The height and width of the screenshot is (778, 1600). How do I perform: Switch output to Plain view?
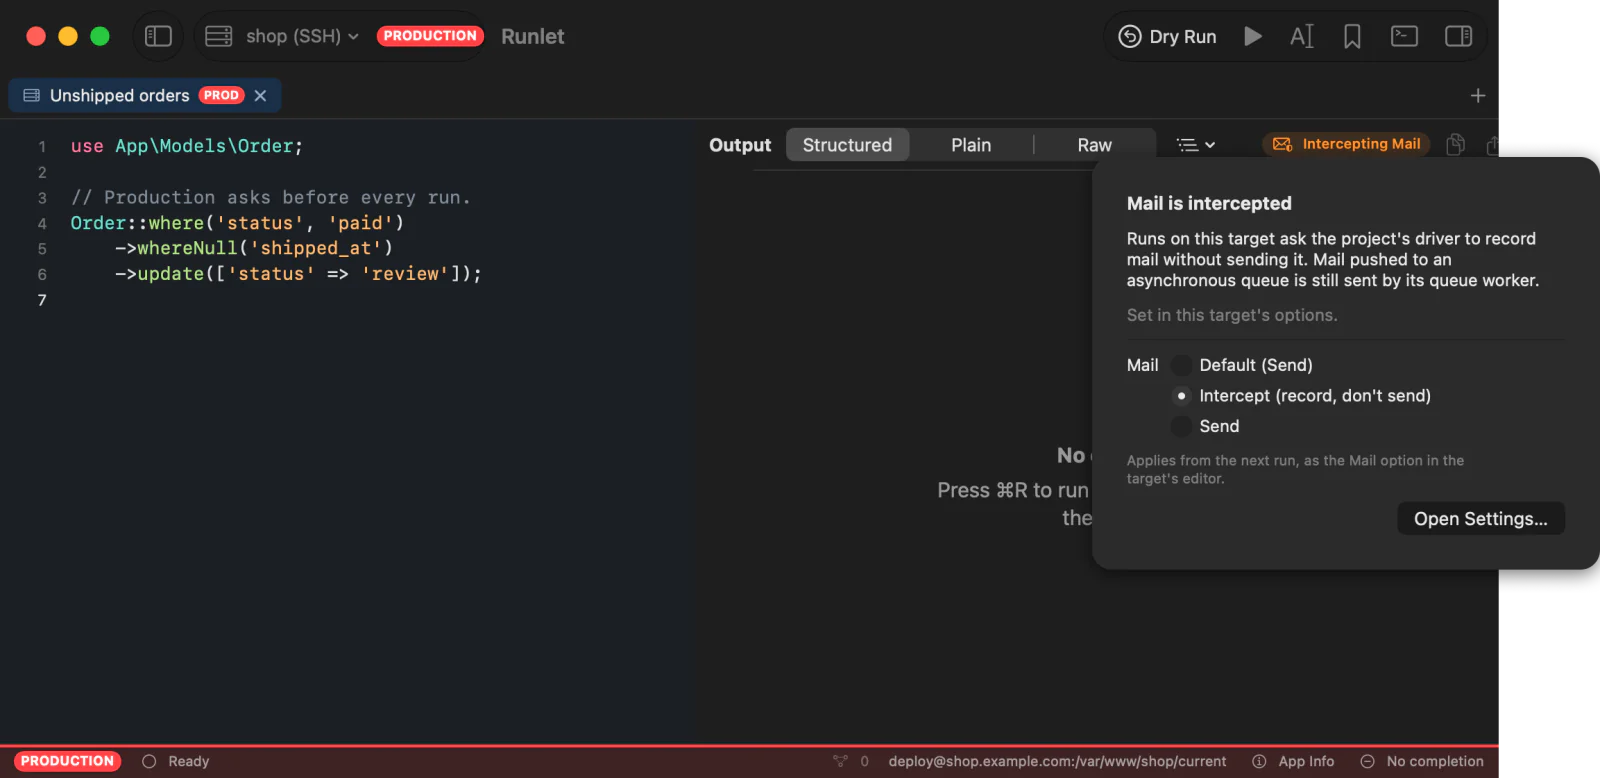pyautogui.click(x=971, y=145)
